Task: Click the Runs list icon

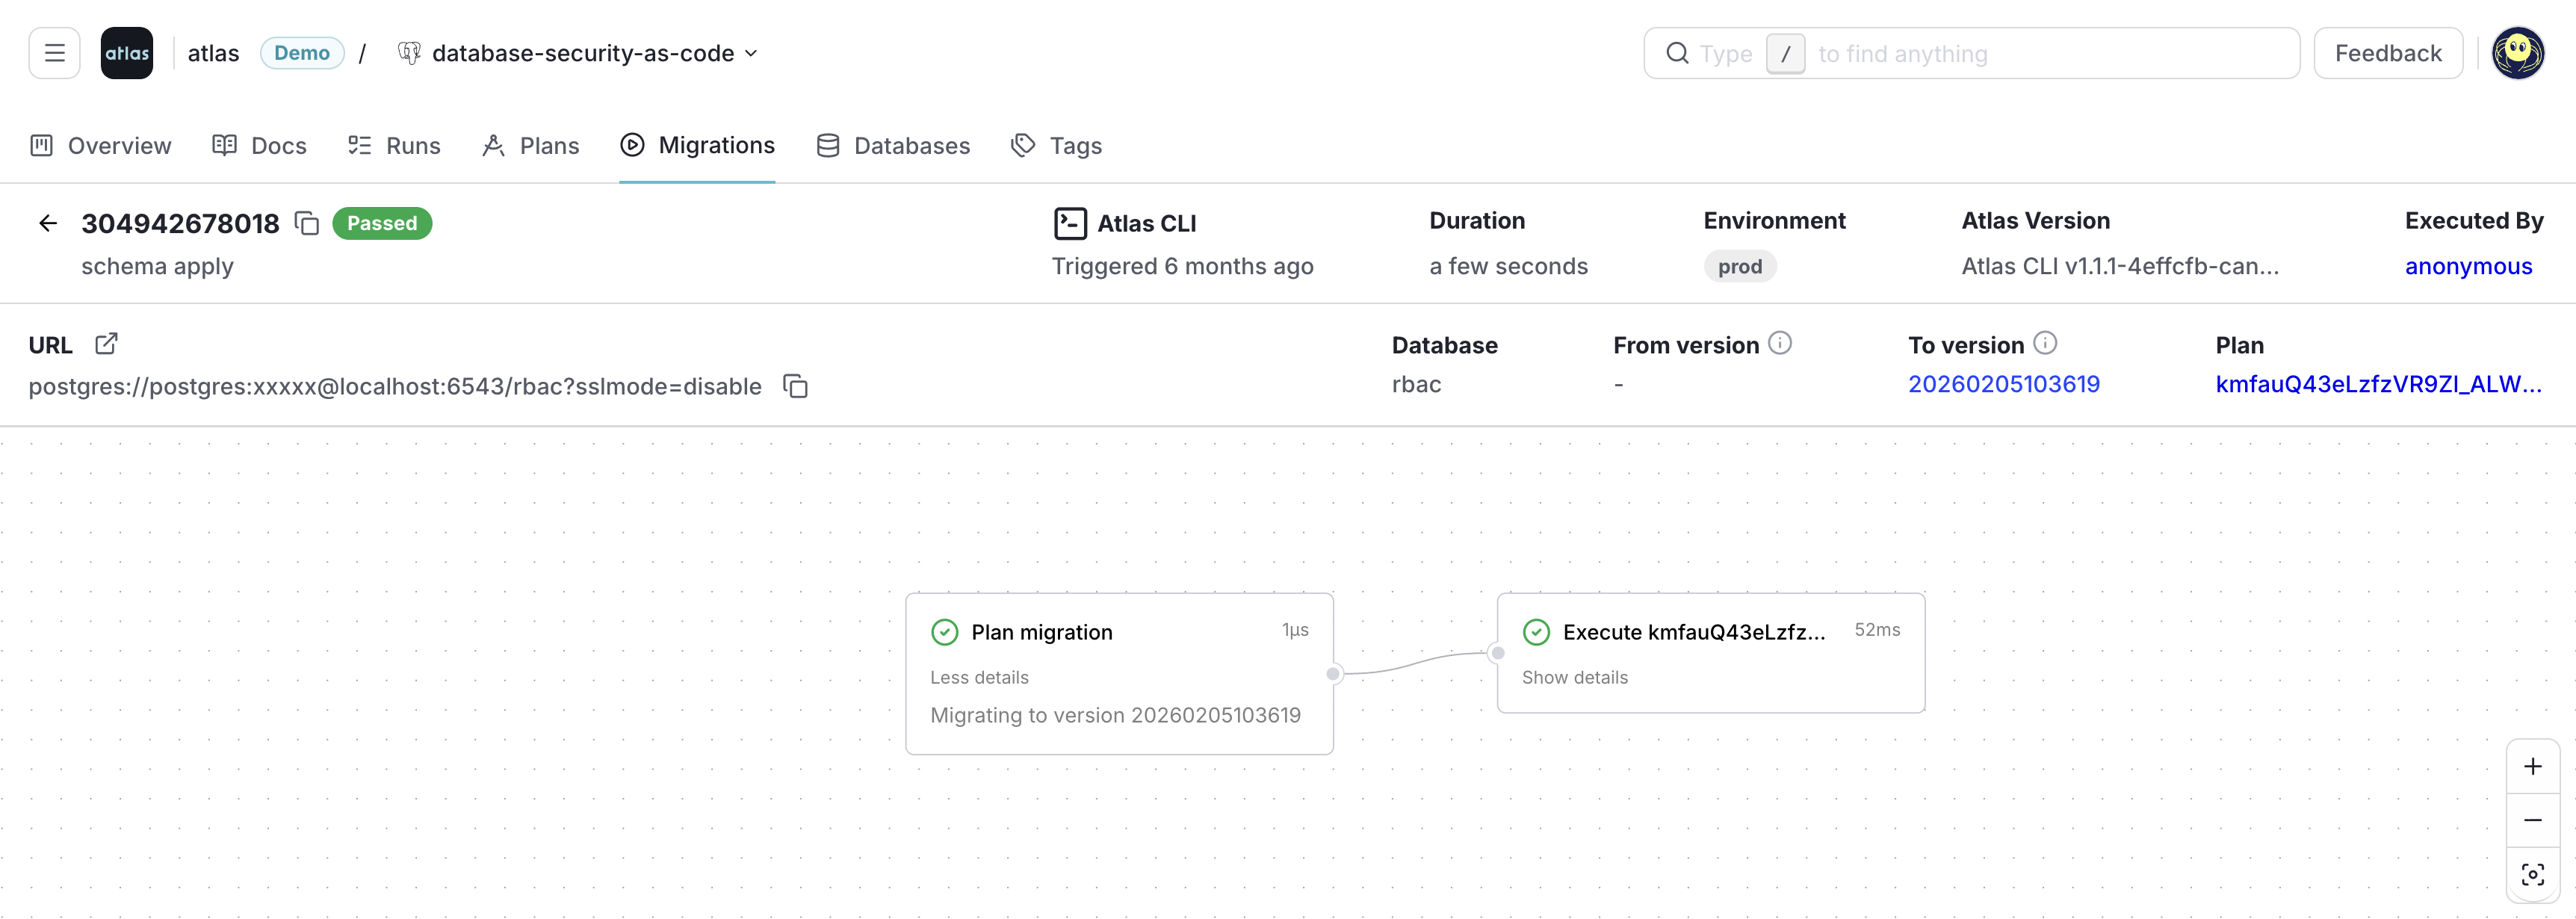Action: point(359,146)
